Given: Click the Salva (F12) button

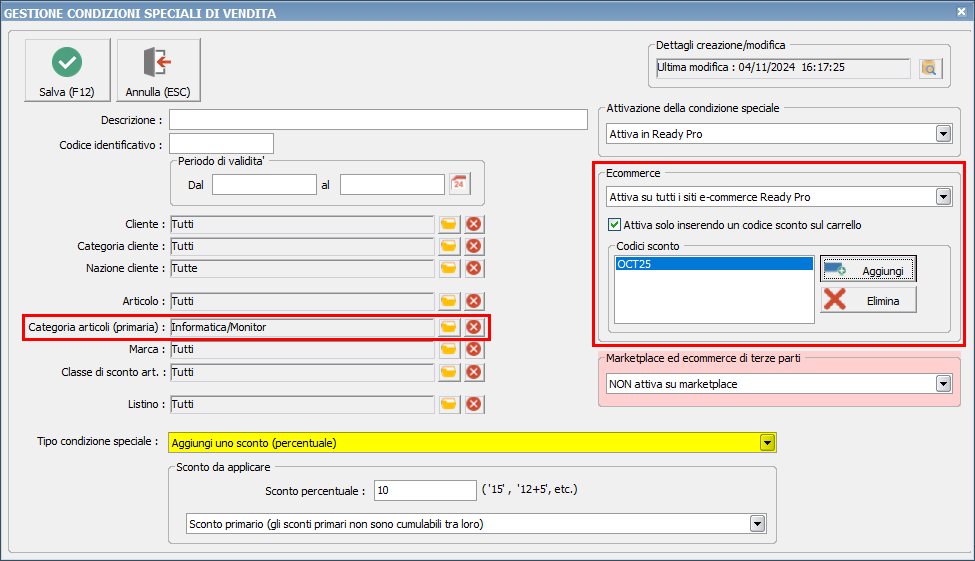Looking at the screenshot, I should tap(67, 70).
